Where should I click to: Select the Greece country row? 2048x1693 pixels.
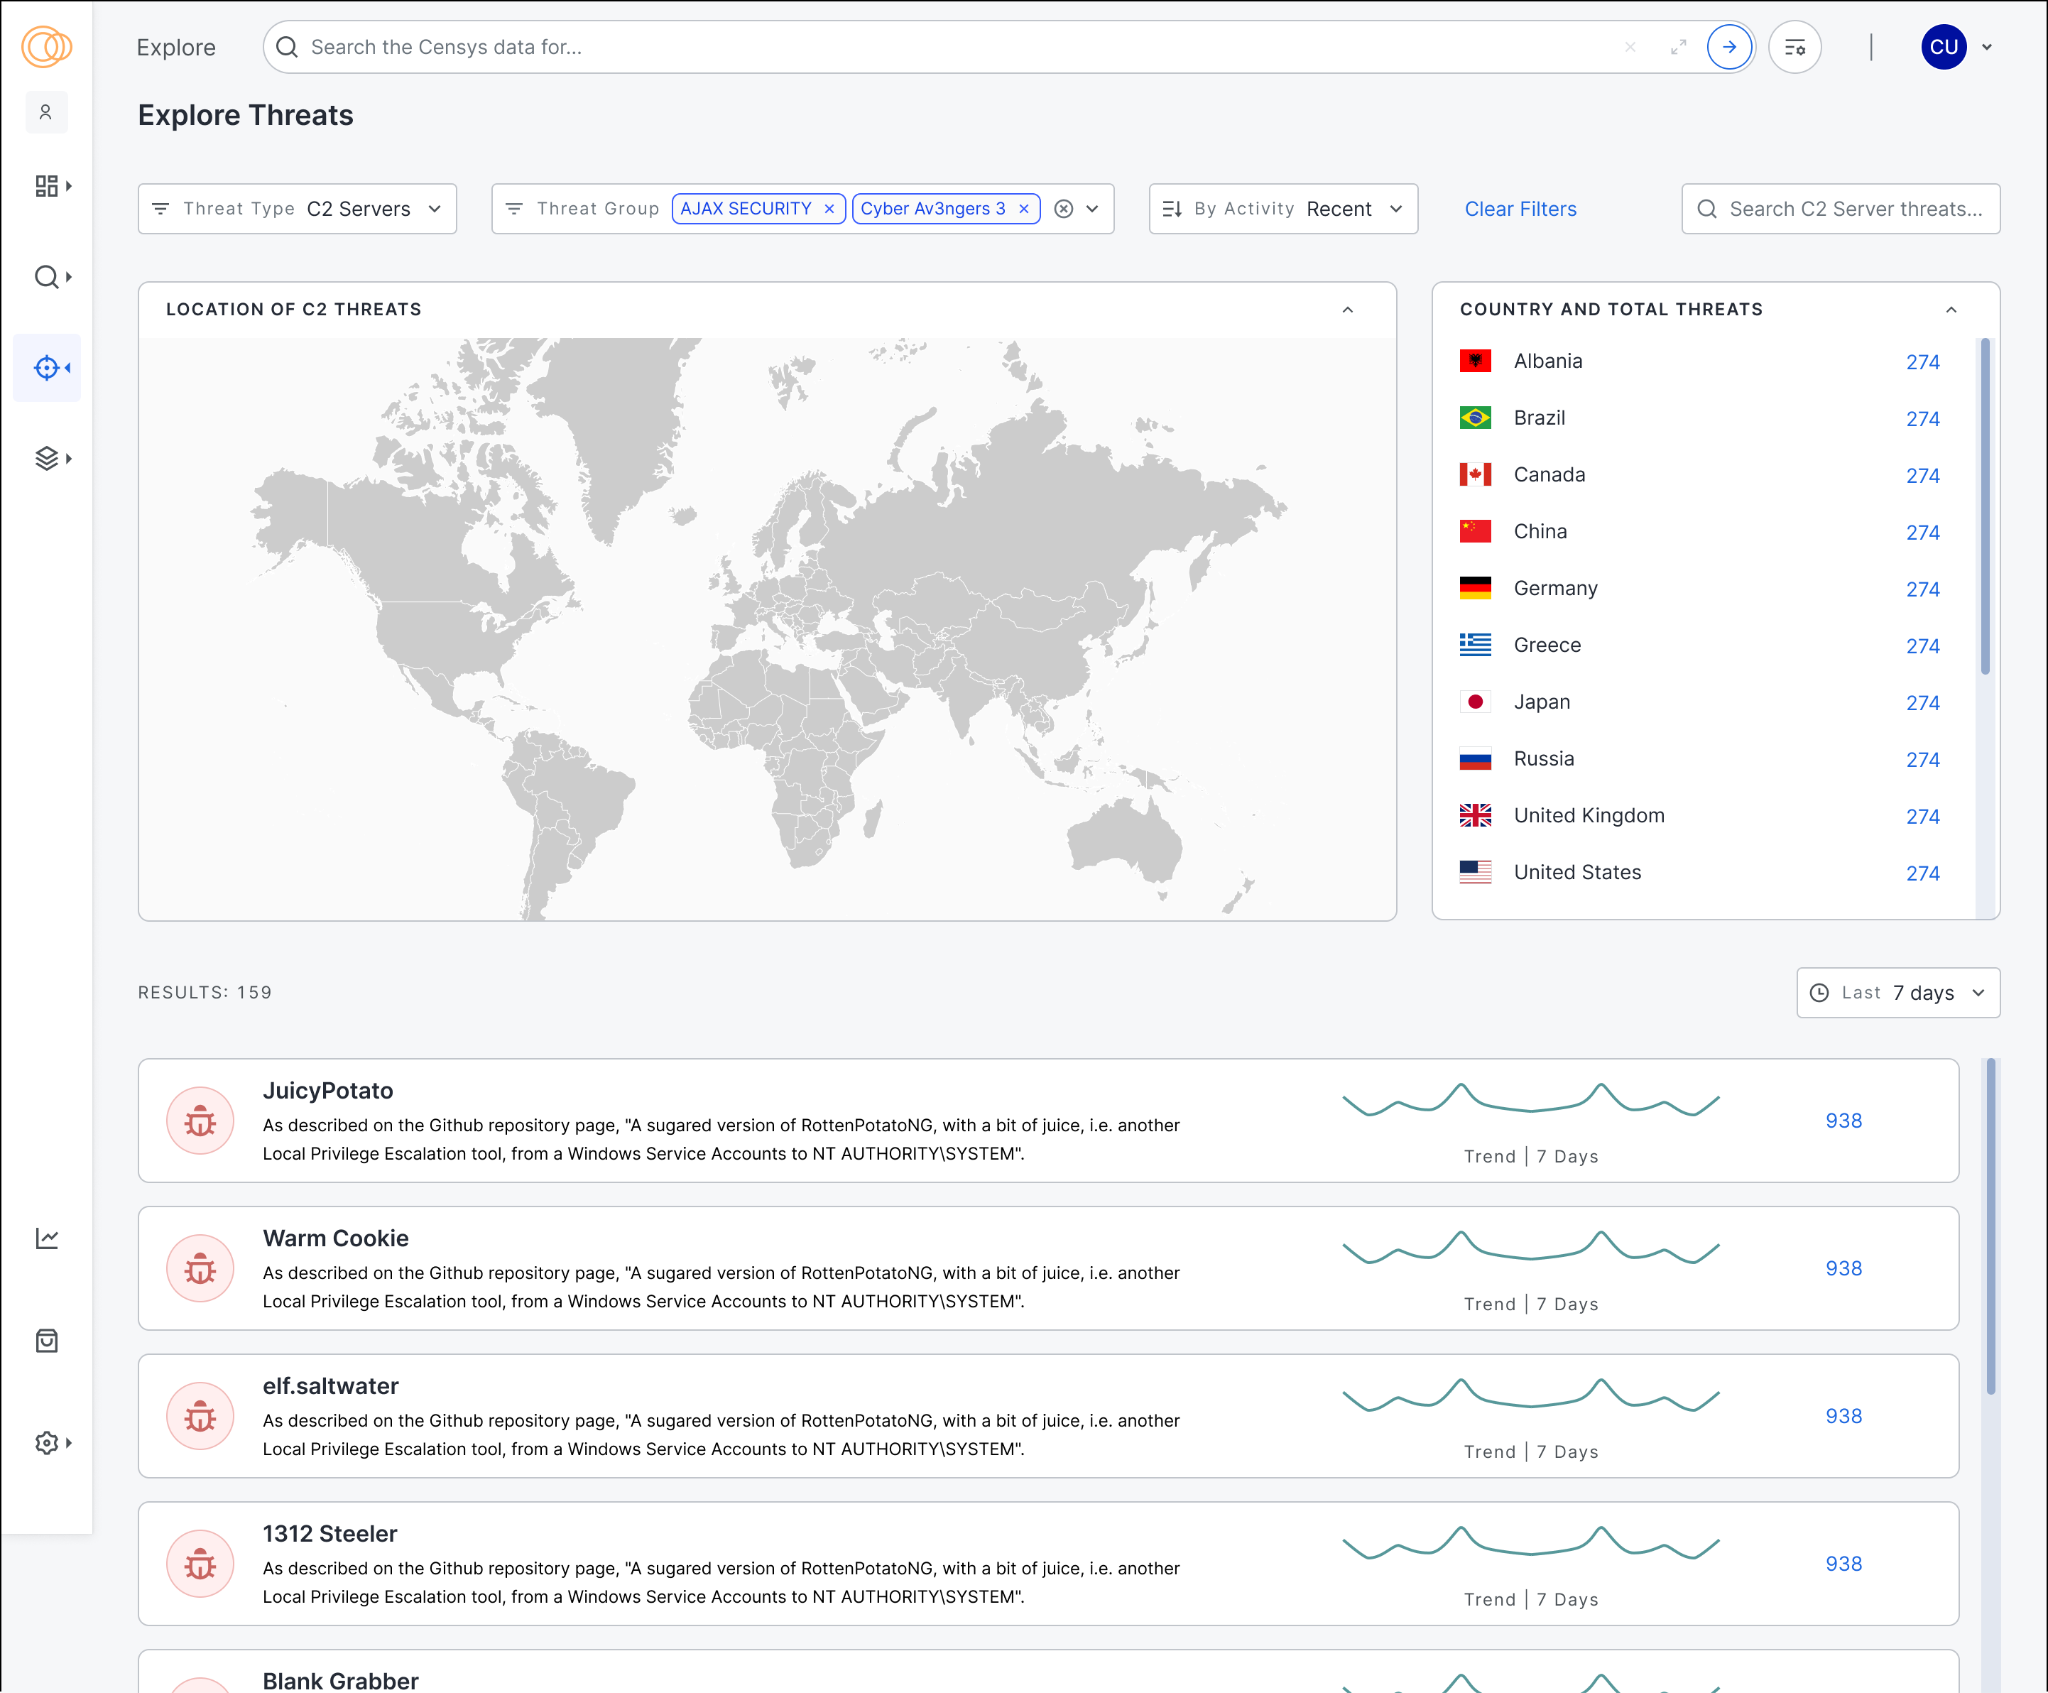(x=1700, y=646)
